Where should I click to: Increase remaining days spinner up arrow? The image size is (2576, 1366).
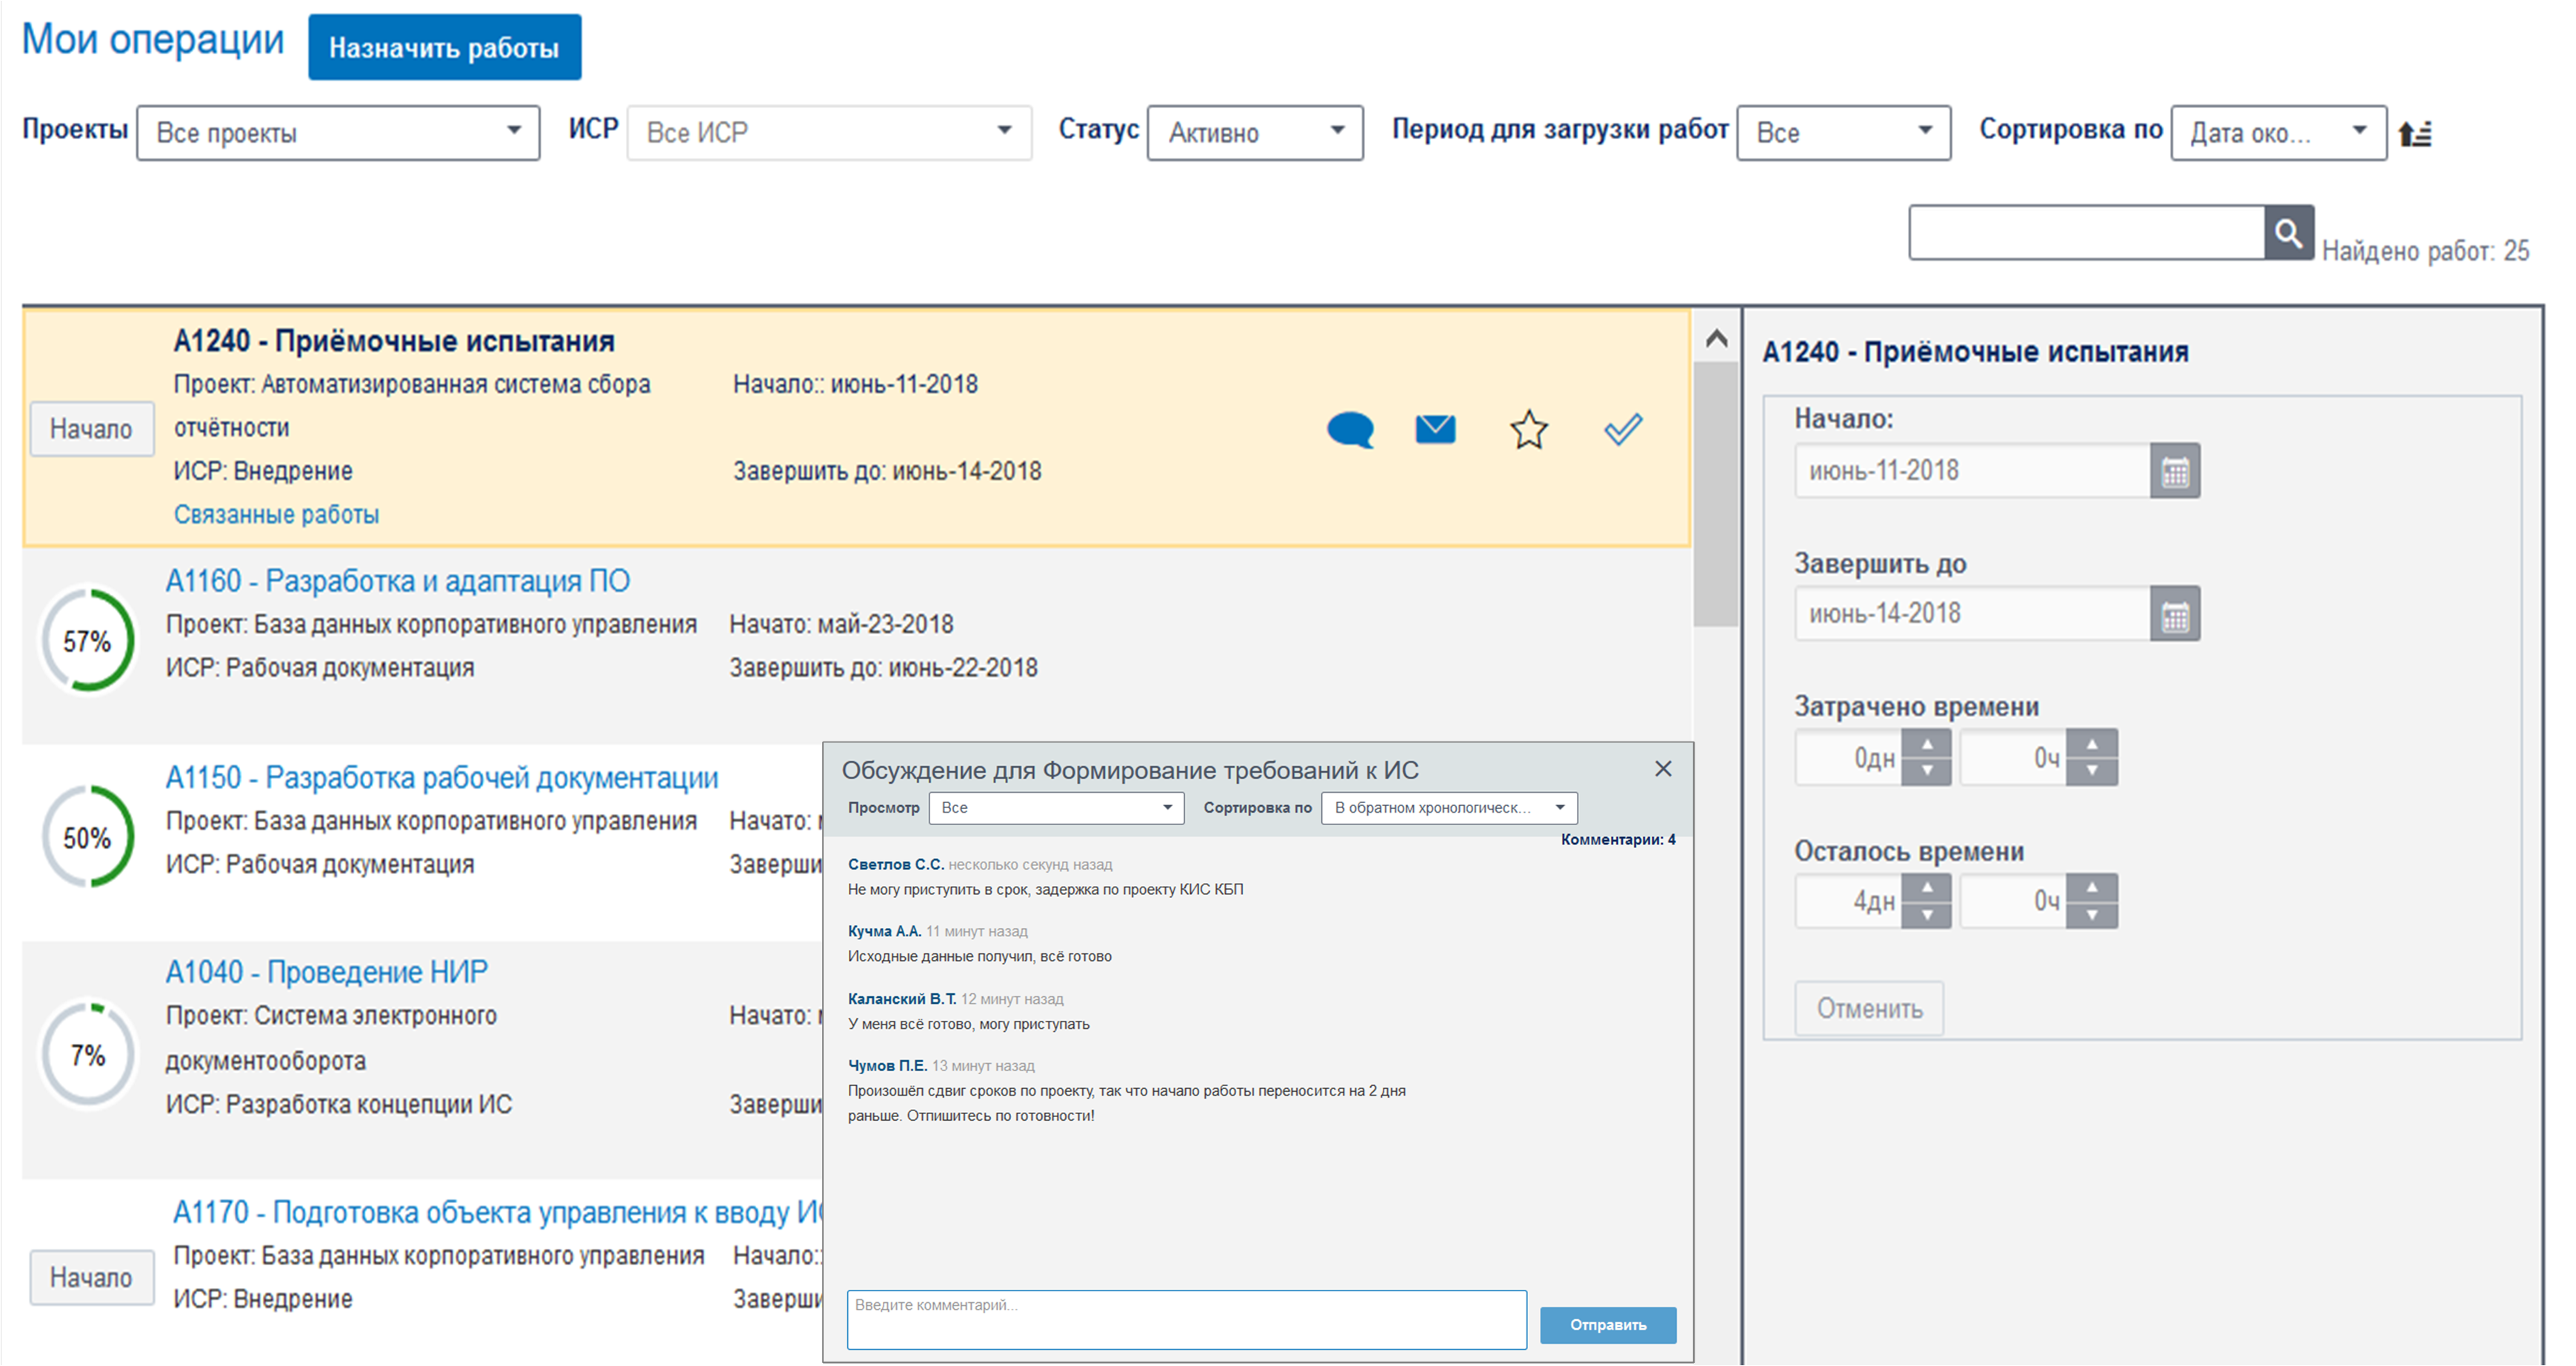coord(1926,888)
